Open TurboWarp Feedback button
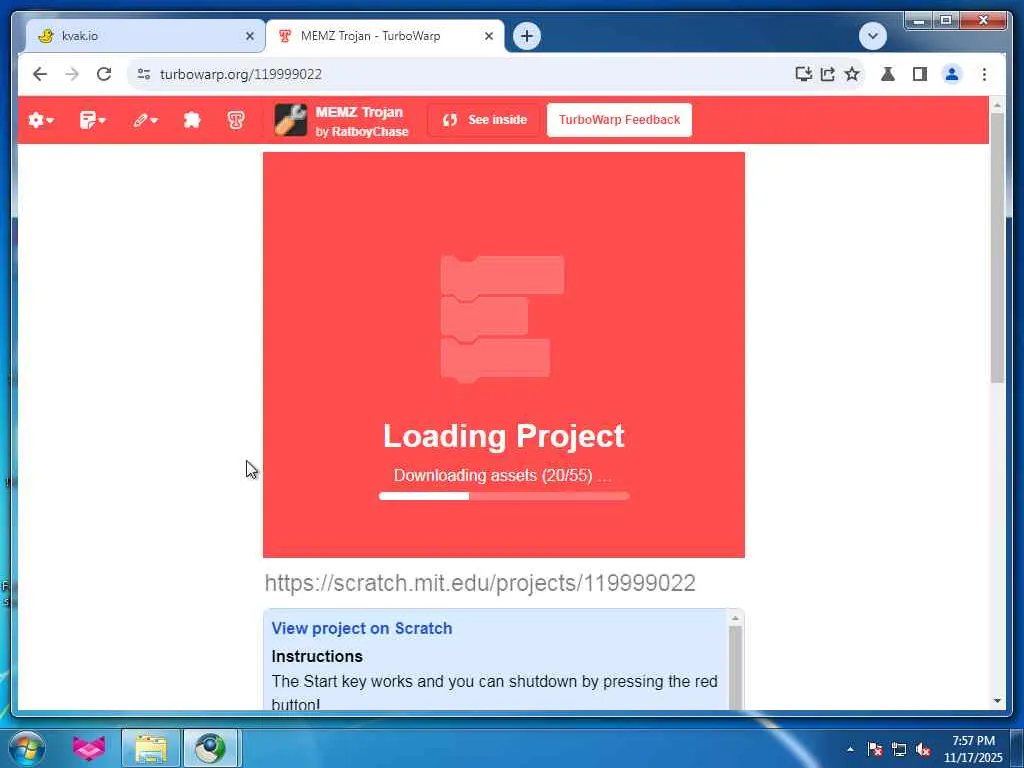This screenshot has width=1024, height=768. [619, 120]
